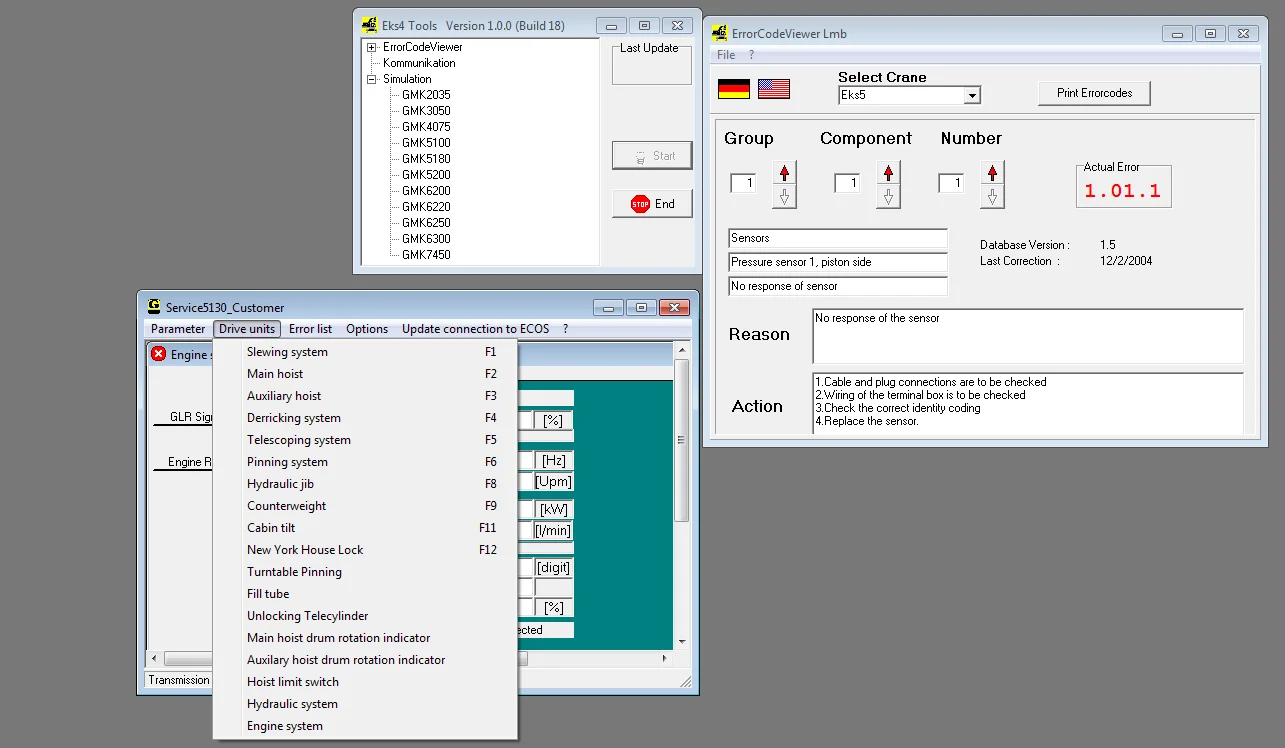1285x748 pixels.
Task: Choose New York House Lock entry
Action: 365,550
